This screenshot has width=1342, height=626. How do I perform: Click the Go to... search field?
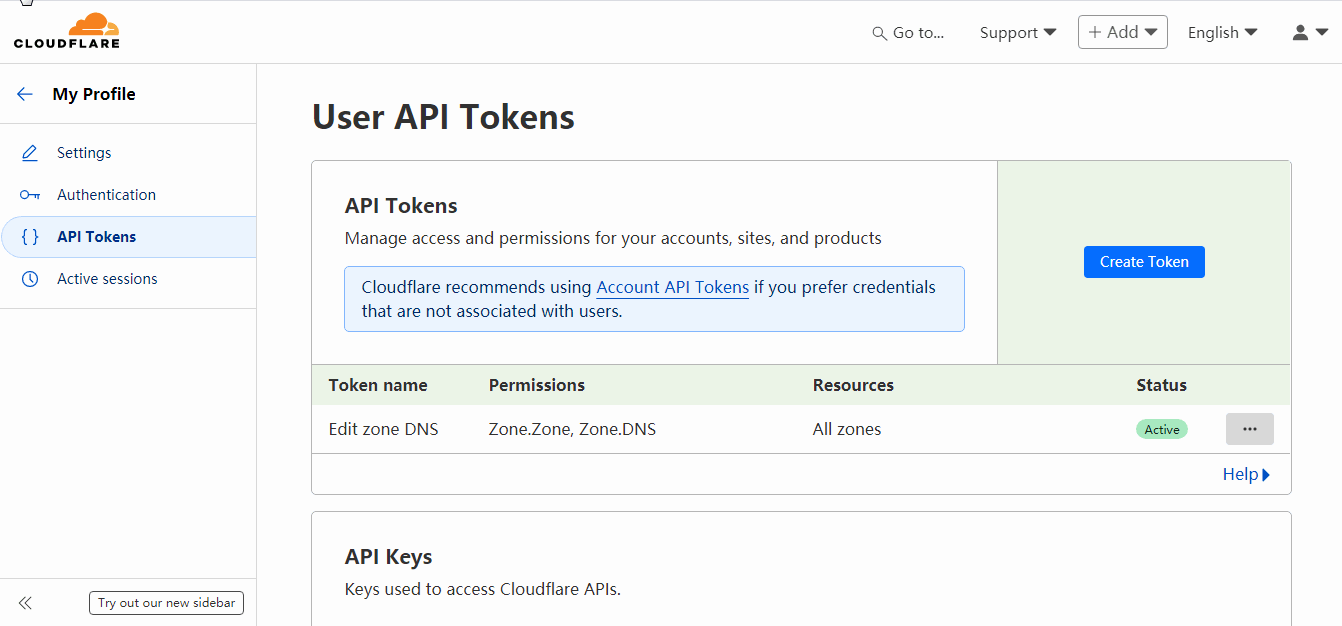point(908,32)
